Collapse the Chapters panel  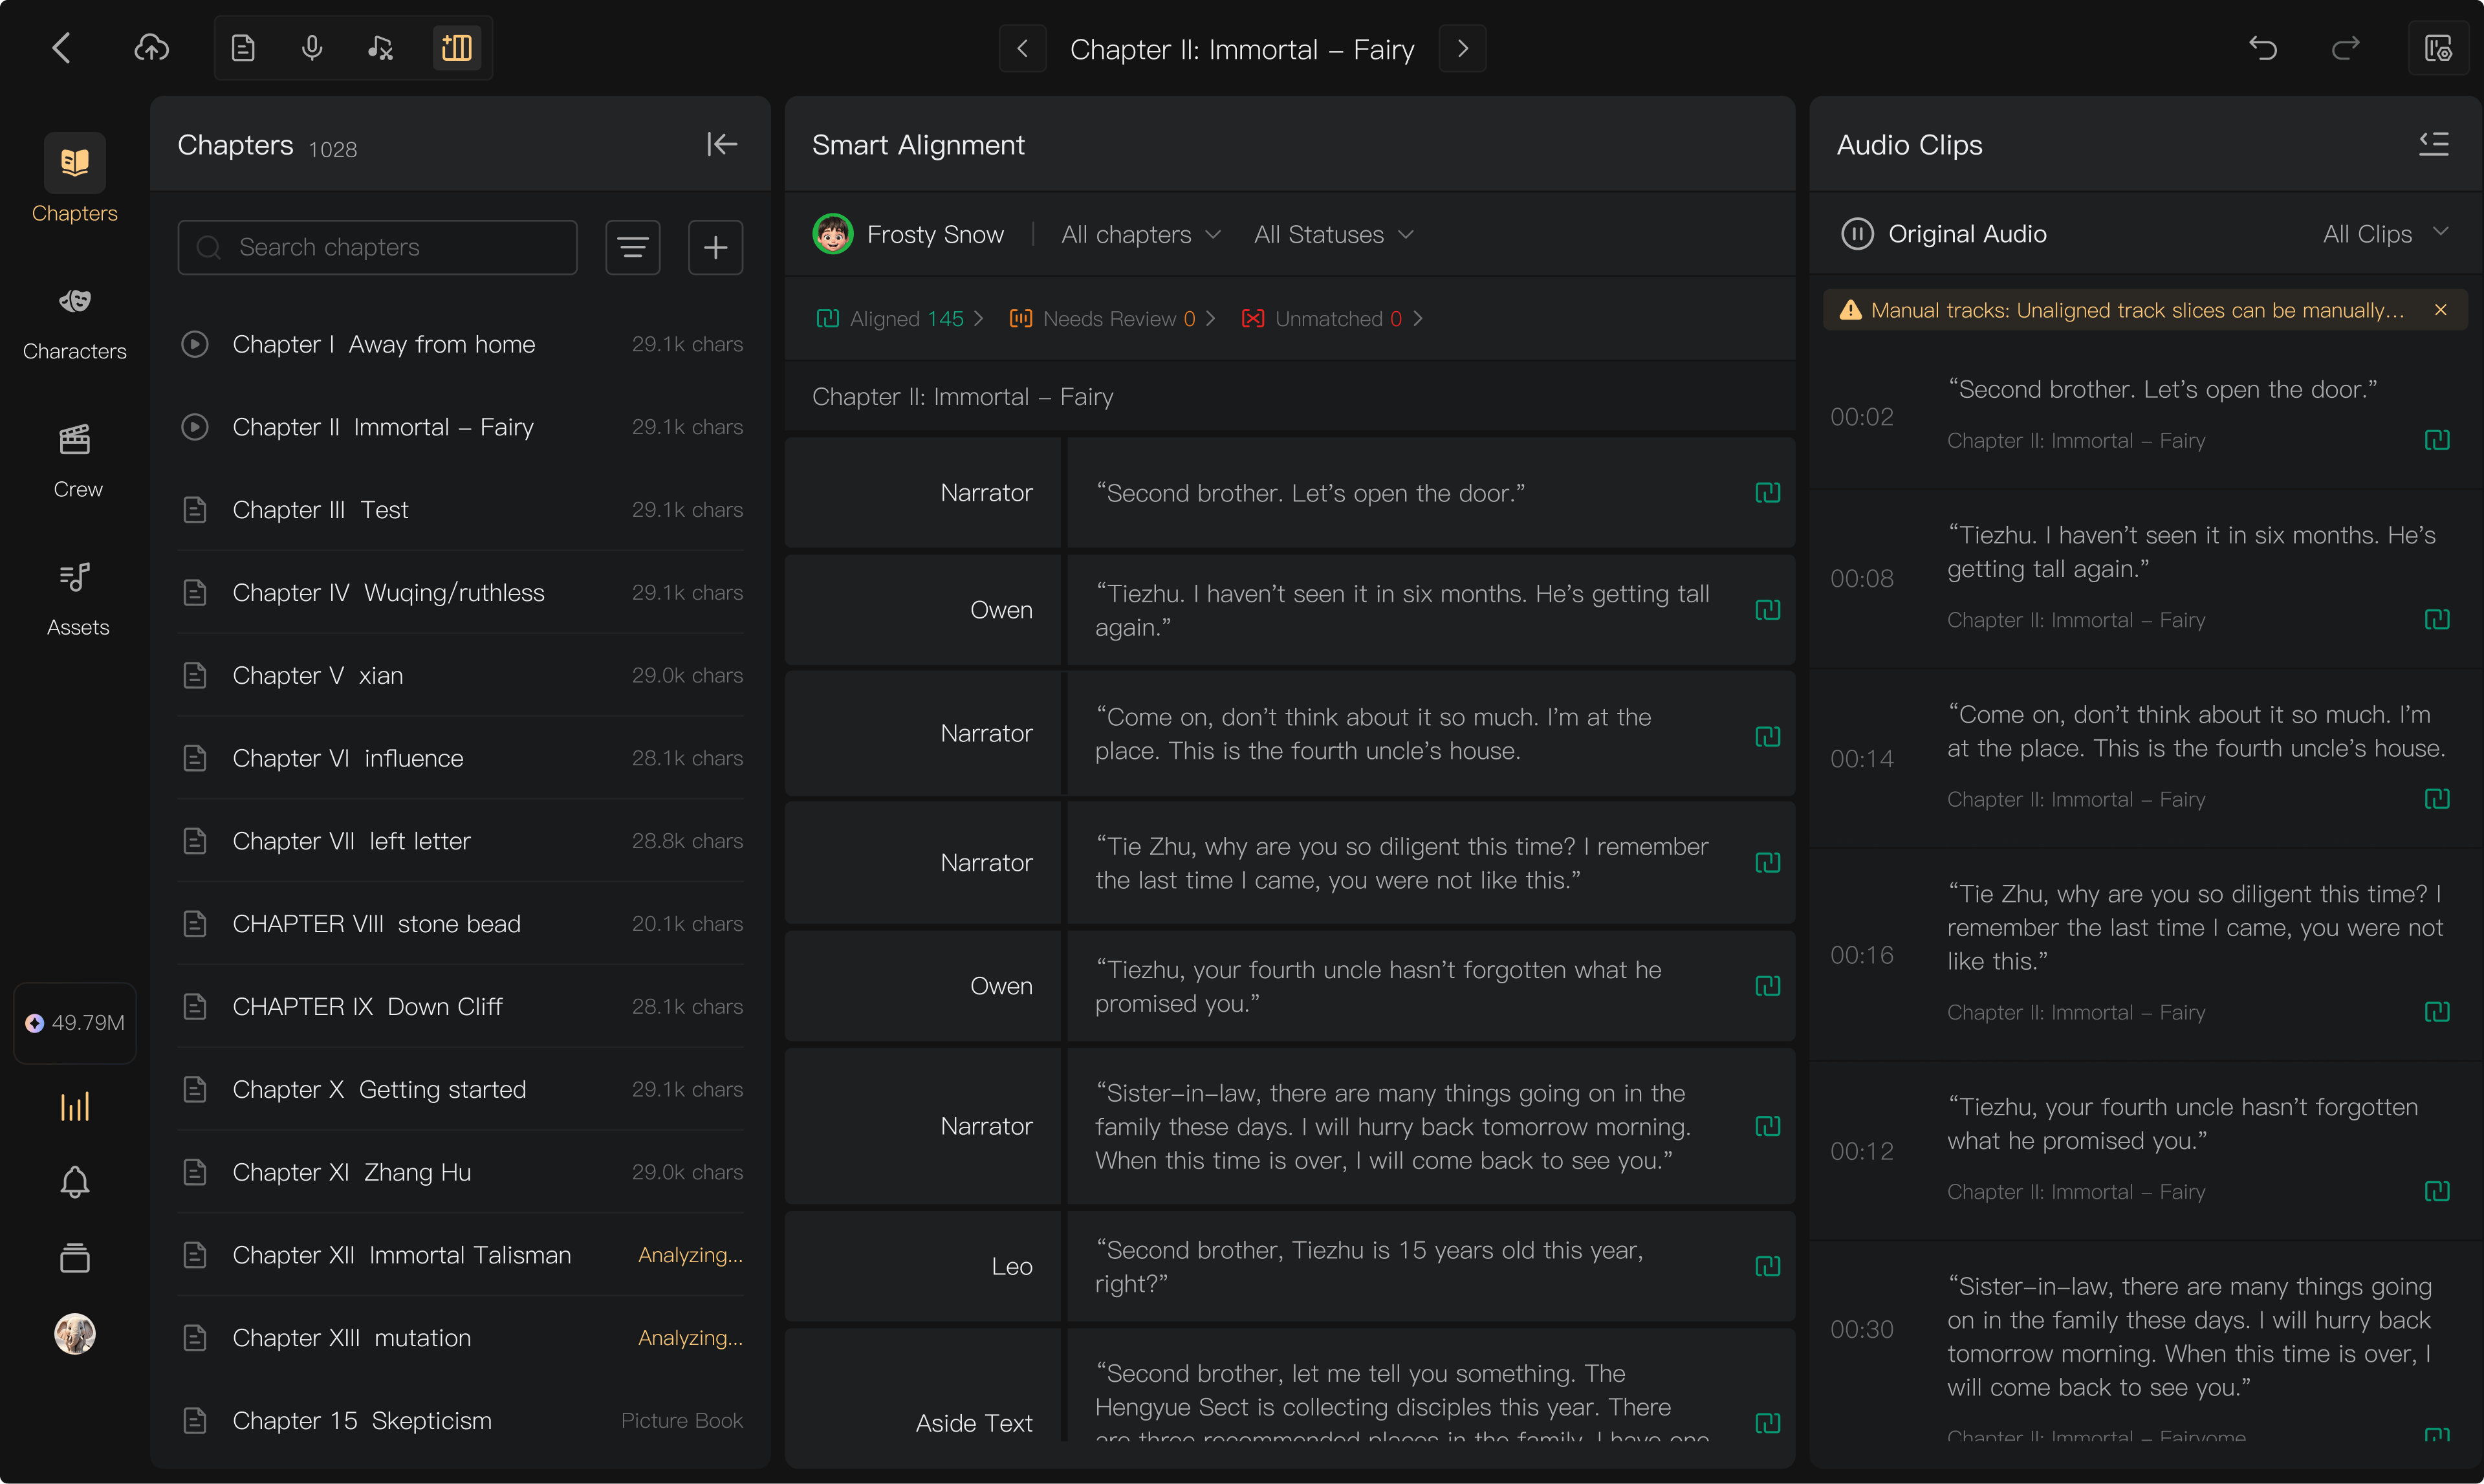click(722, 144)
